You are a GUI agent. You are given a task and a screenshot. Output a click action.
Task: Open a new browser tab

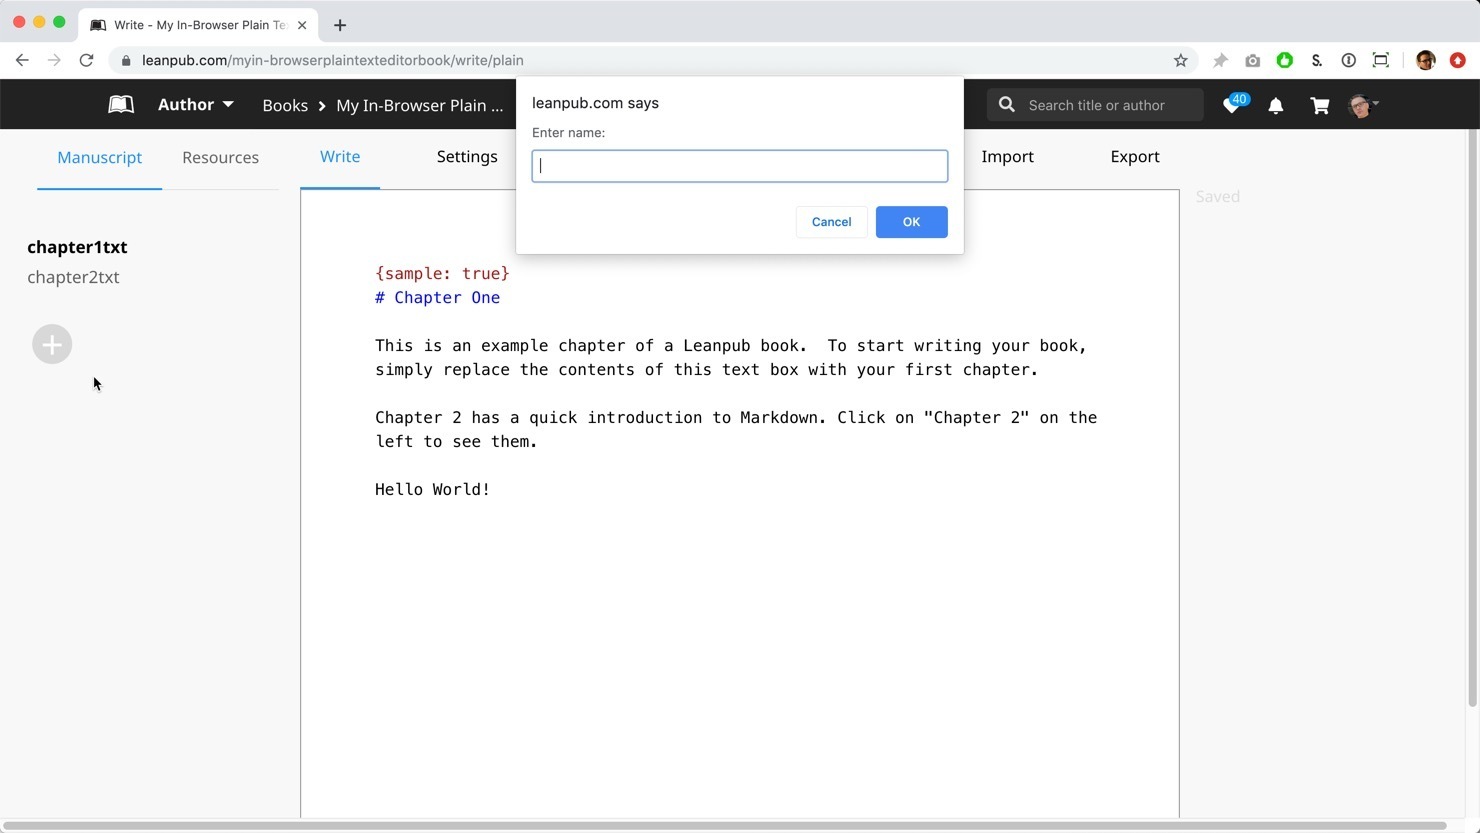click(340, 25)
